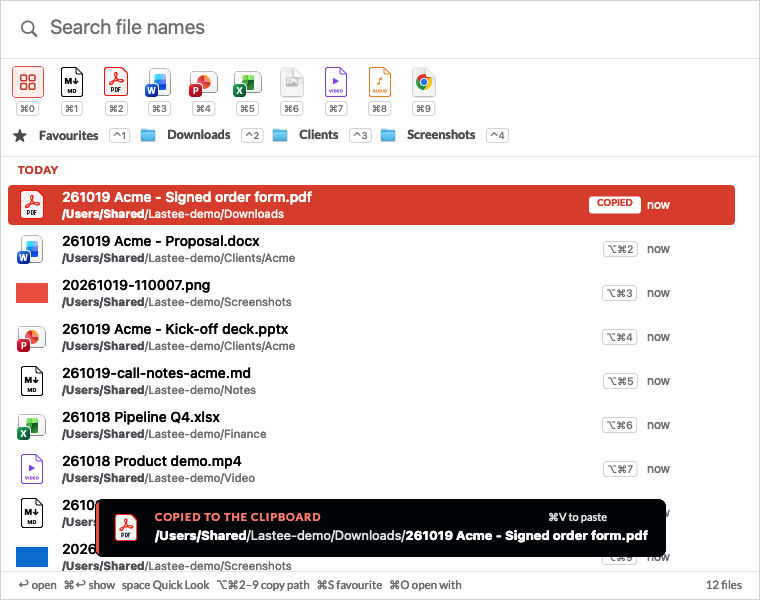Click the open hint in footer

click(38, 585)
